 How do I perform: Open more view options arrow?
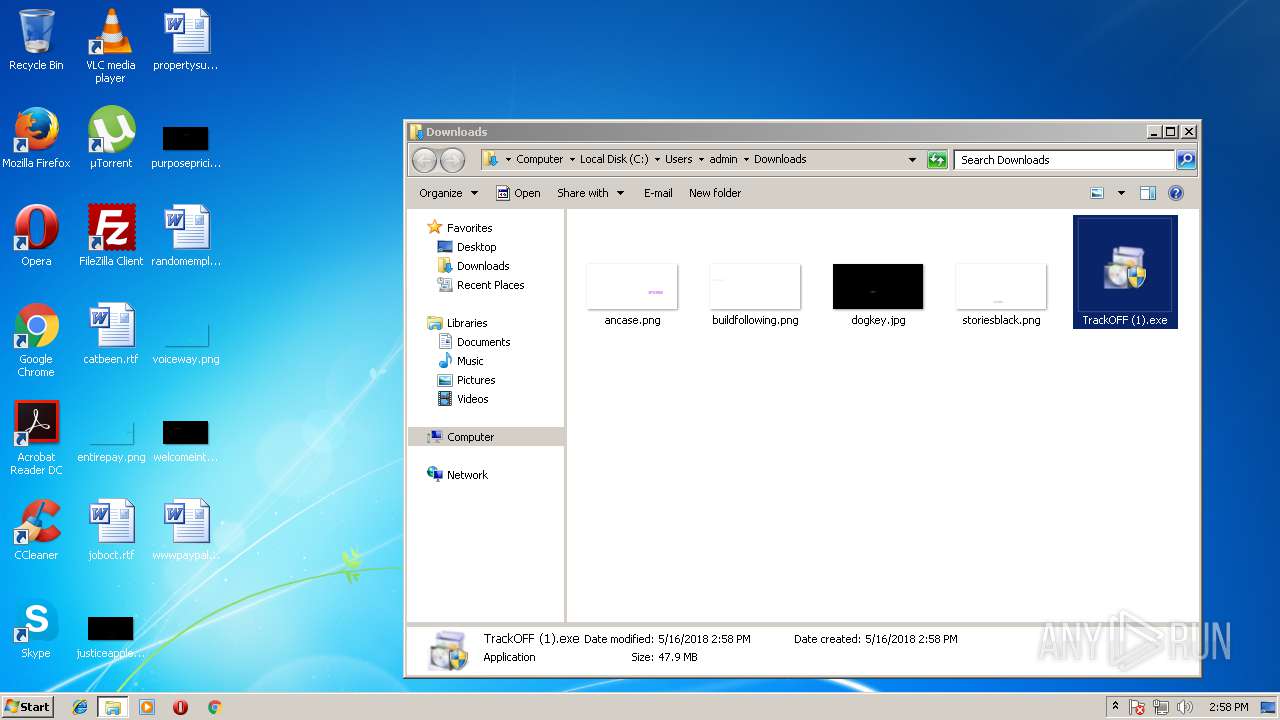(1121, 193)
